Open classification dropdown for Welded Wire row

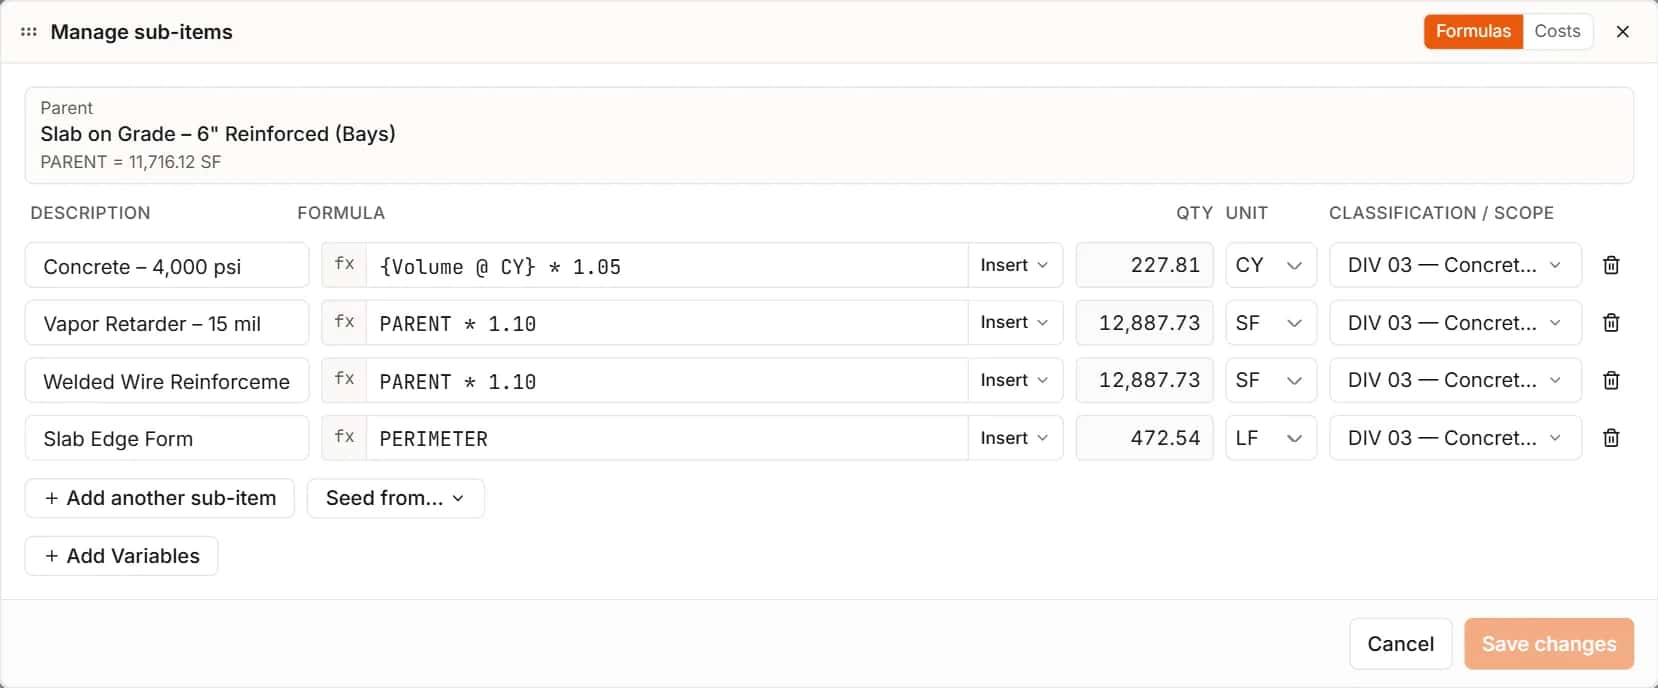pyautogui.click(x=1455, y=380)
